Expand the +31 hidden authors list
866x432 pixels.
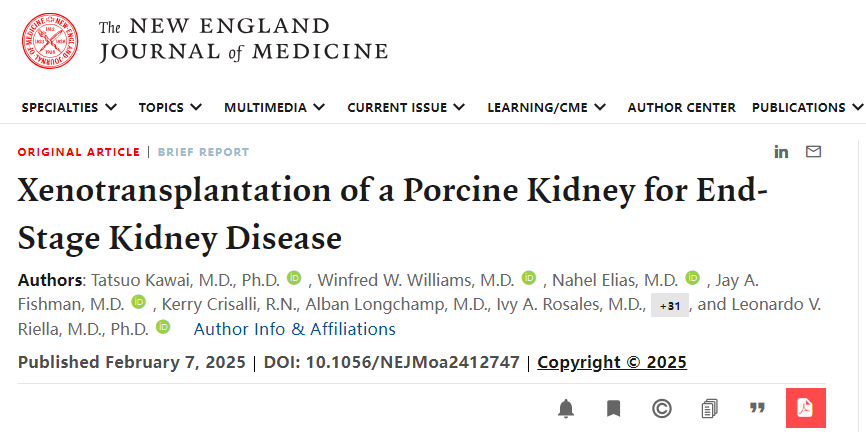click(x=670, y=305)
